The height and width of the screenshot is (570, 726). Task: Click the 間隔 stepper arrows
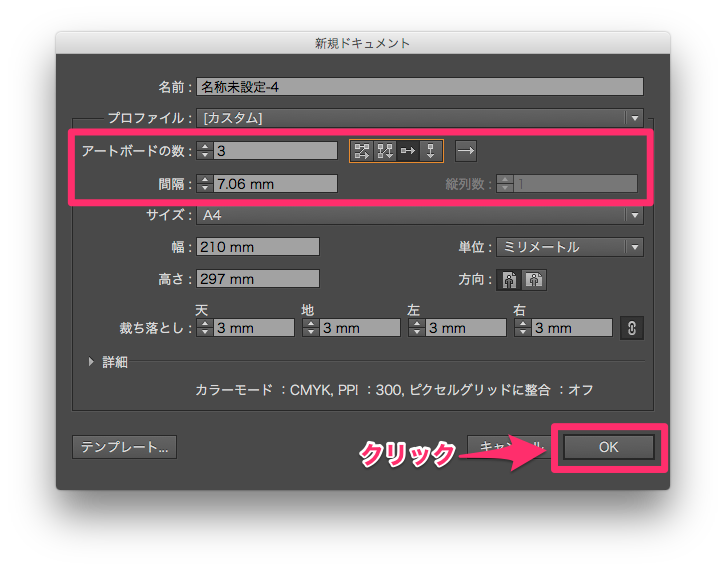pyautogui.click(x=205, y=184)
